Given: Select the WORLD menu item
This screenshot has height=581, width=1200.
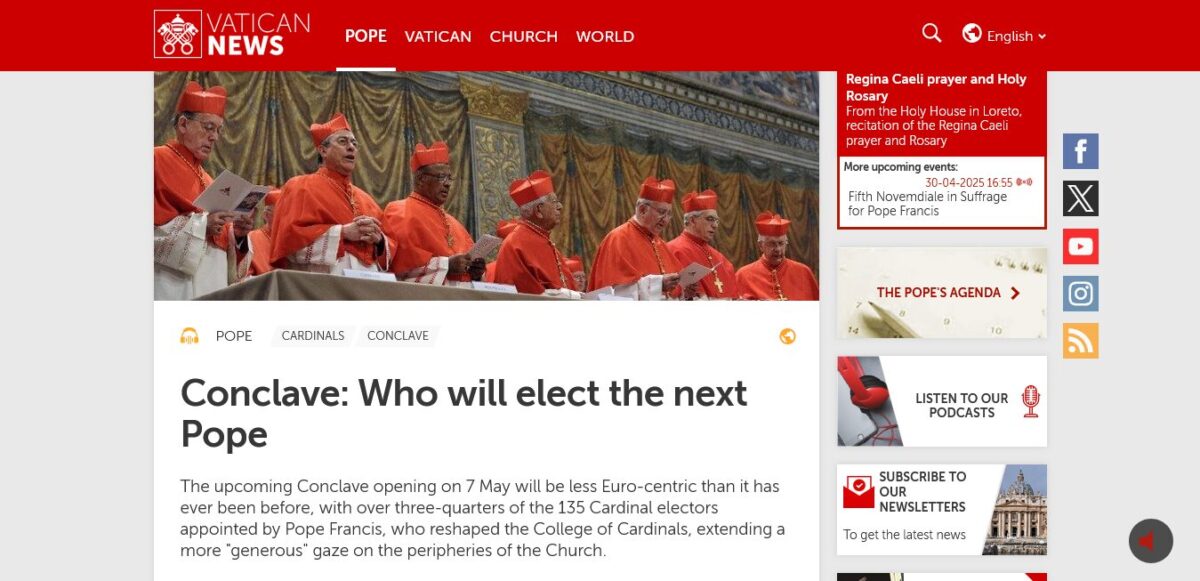Looking at the screenshot, I should point(605,36).
